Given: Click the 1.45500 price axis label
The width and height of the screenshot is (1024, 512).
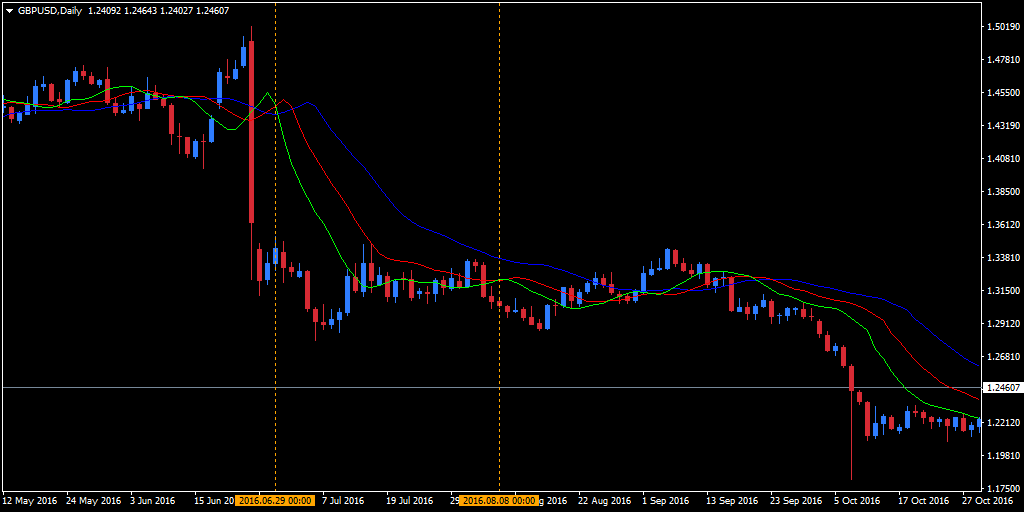Looking at the screenshot, I should coord(1006,93).
